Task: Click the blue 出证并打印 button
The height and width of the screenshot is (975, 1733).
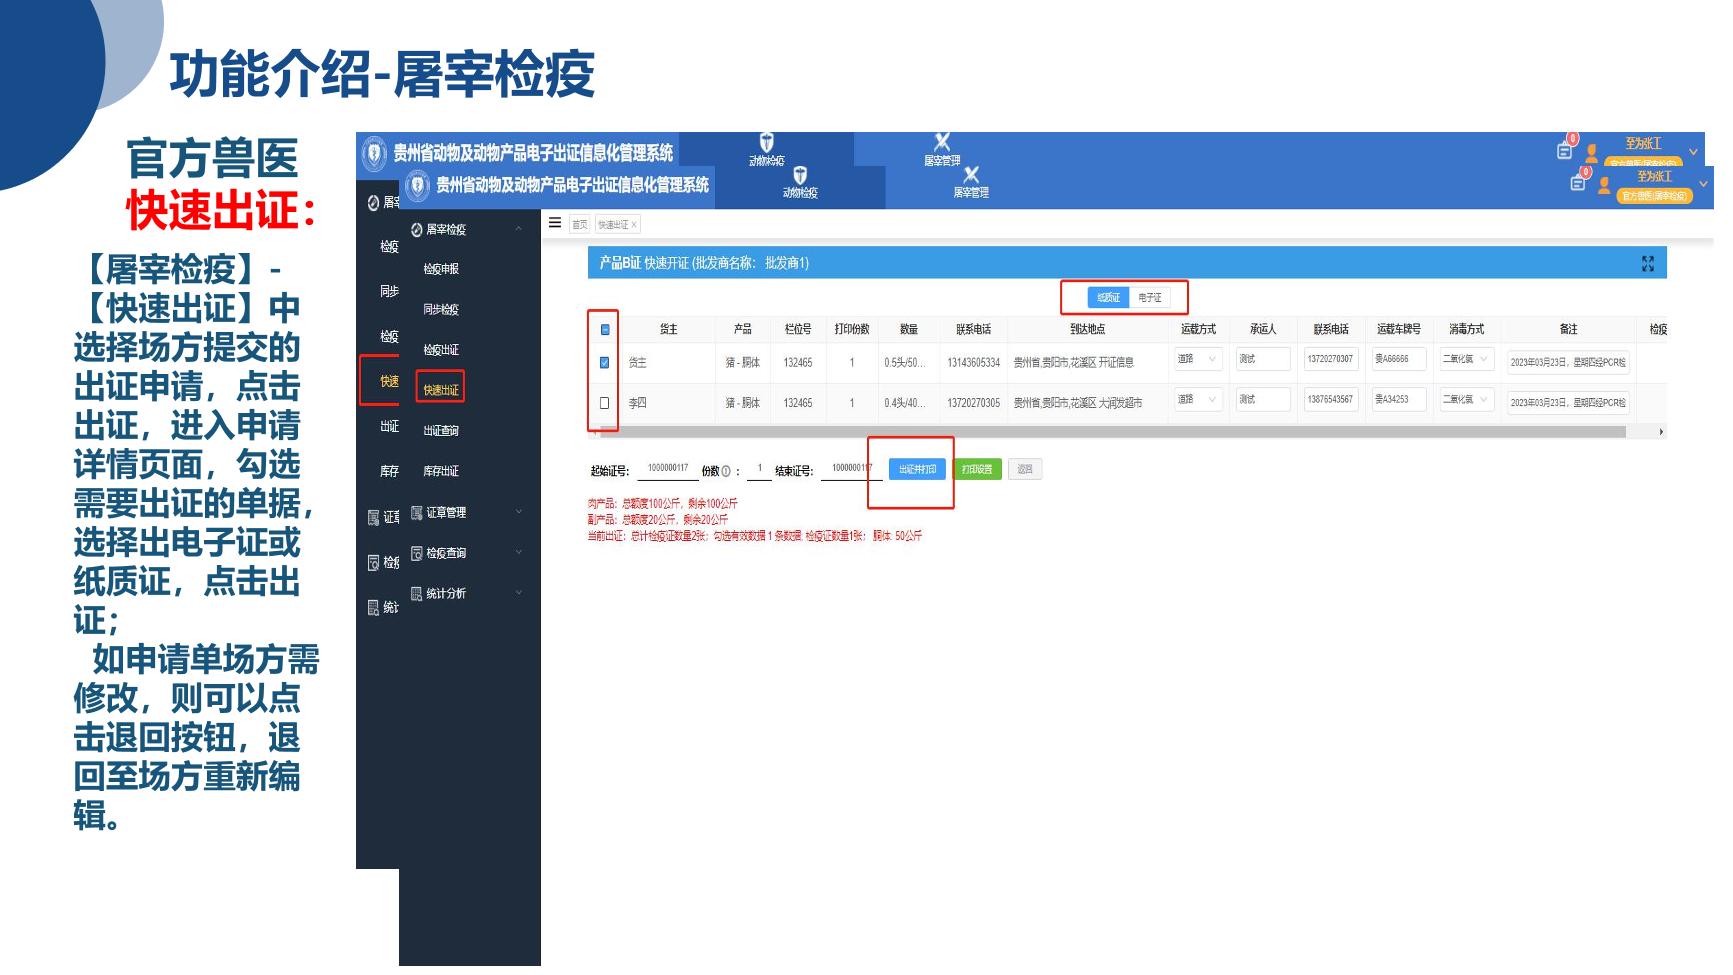Action: coord(917,469)
